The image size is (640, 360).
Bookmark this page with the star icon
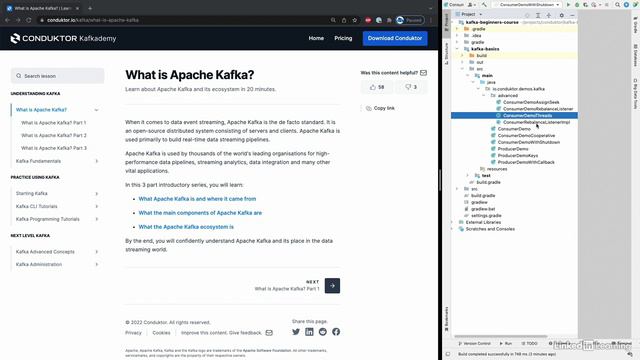[x=355, y=20]
